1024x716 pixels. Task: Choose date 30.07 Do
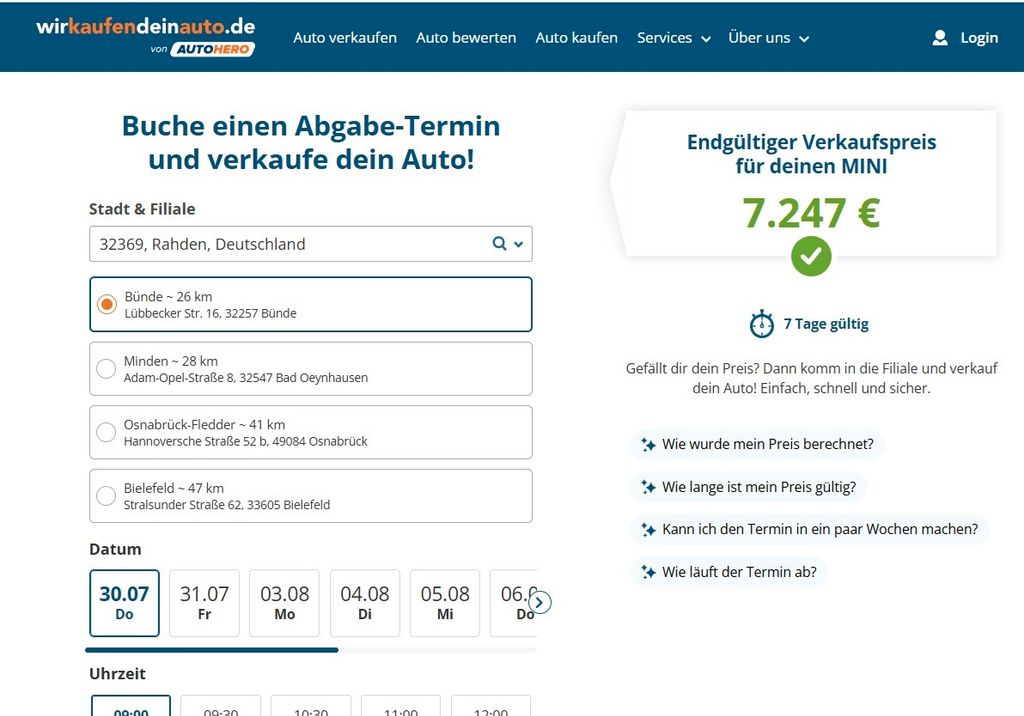124,603
